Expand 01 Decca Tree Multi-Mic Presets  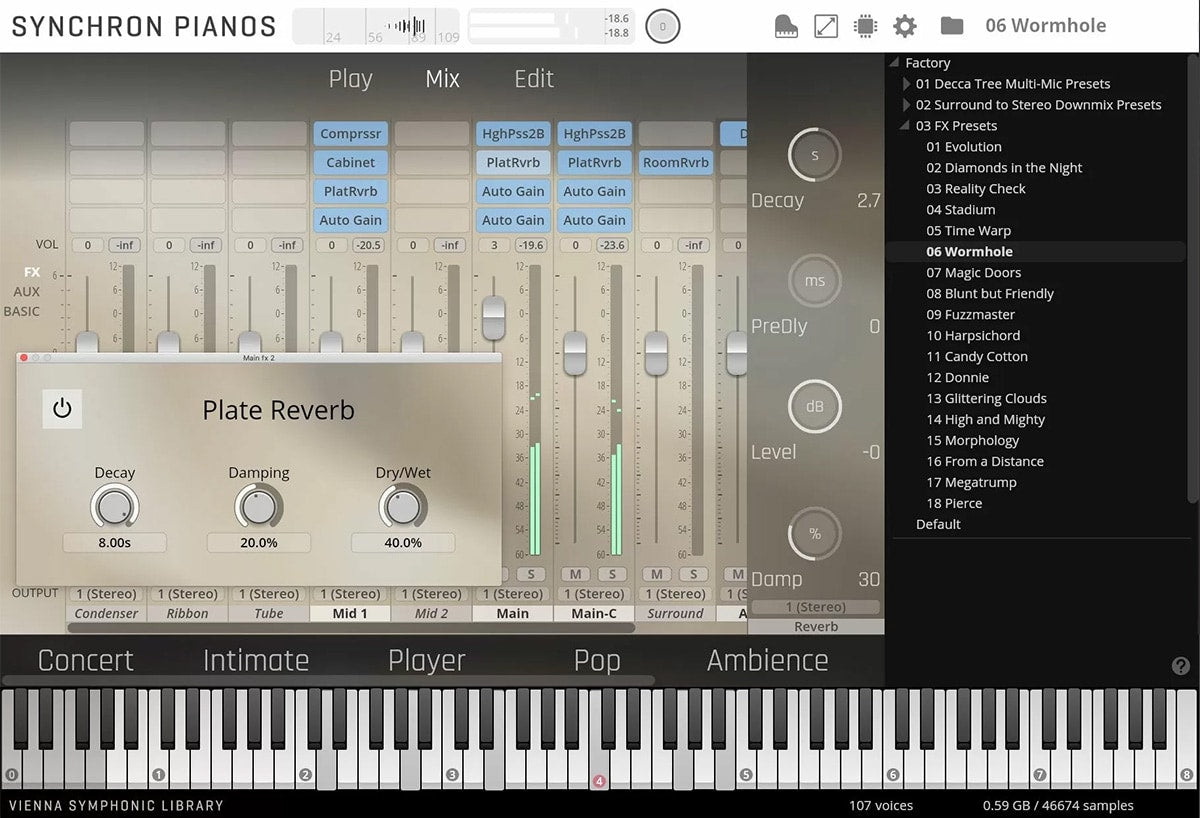907,84
